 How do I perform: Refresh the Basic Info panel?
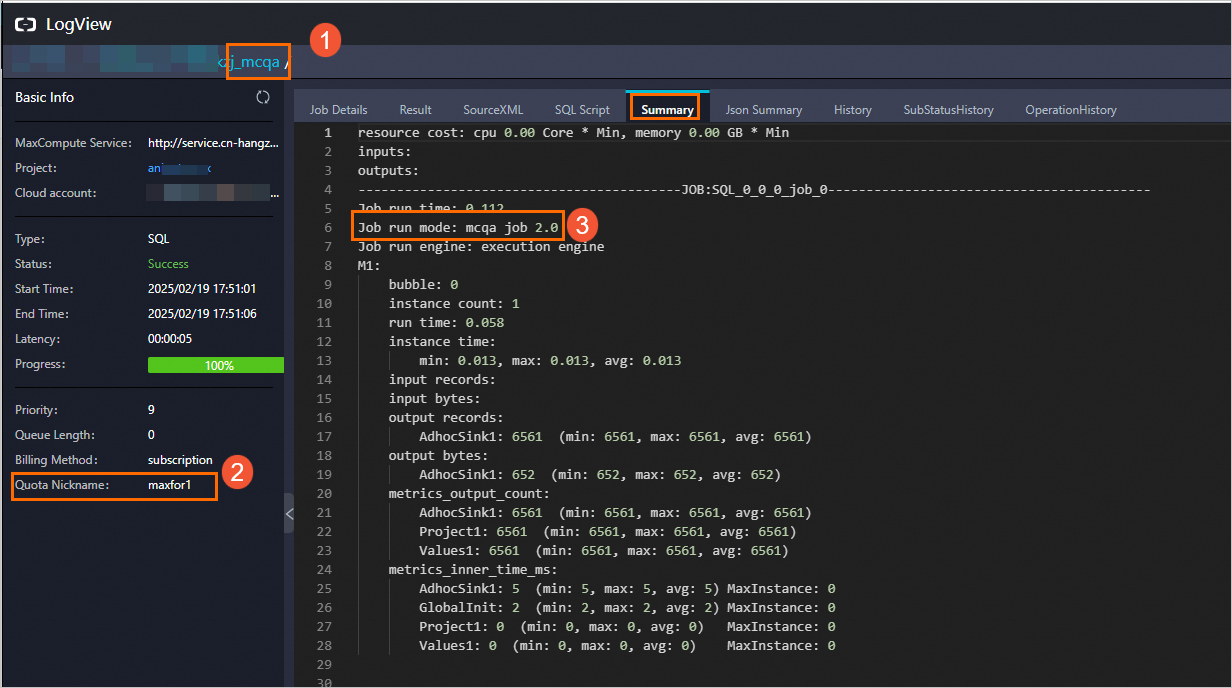(263, 97)
